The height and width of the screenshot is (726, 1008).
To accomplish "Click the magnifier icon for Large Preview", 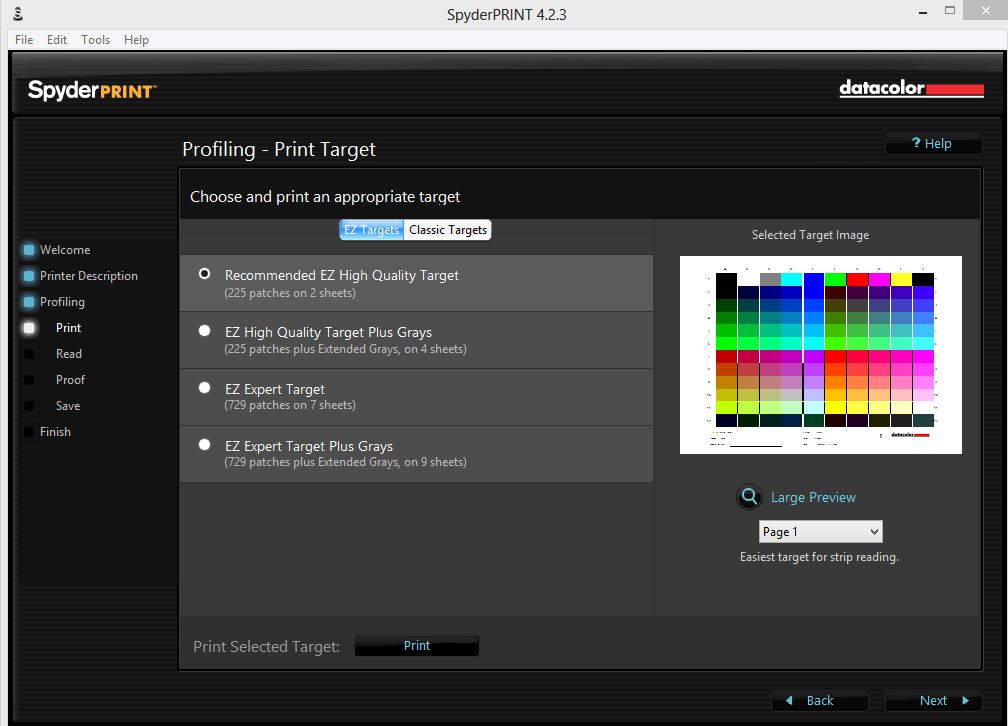I will pos(749,497).
